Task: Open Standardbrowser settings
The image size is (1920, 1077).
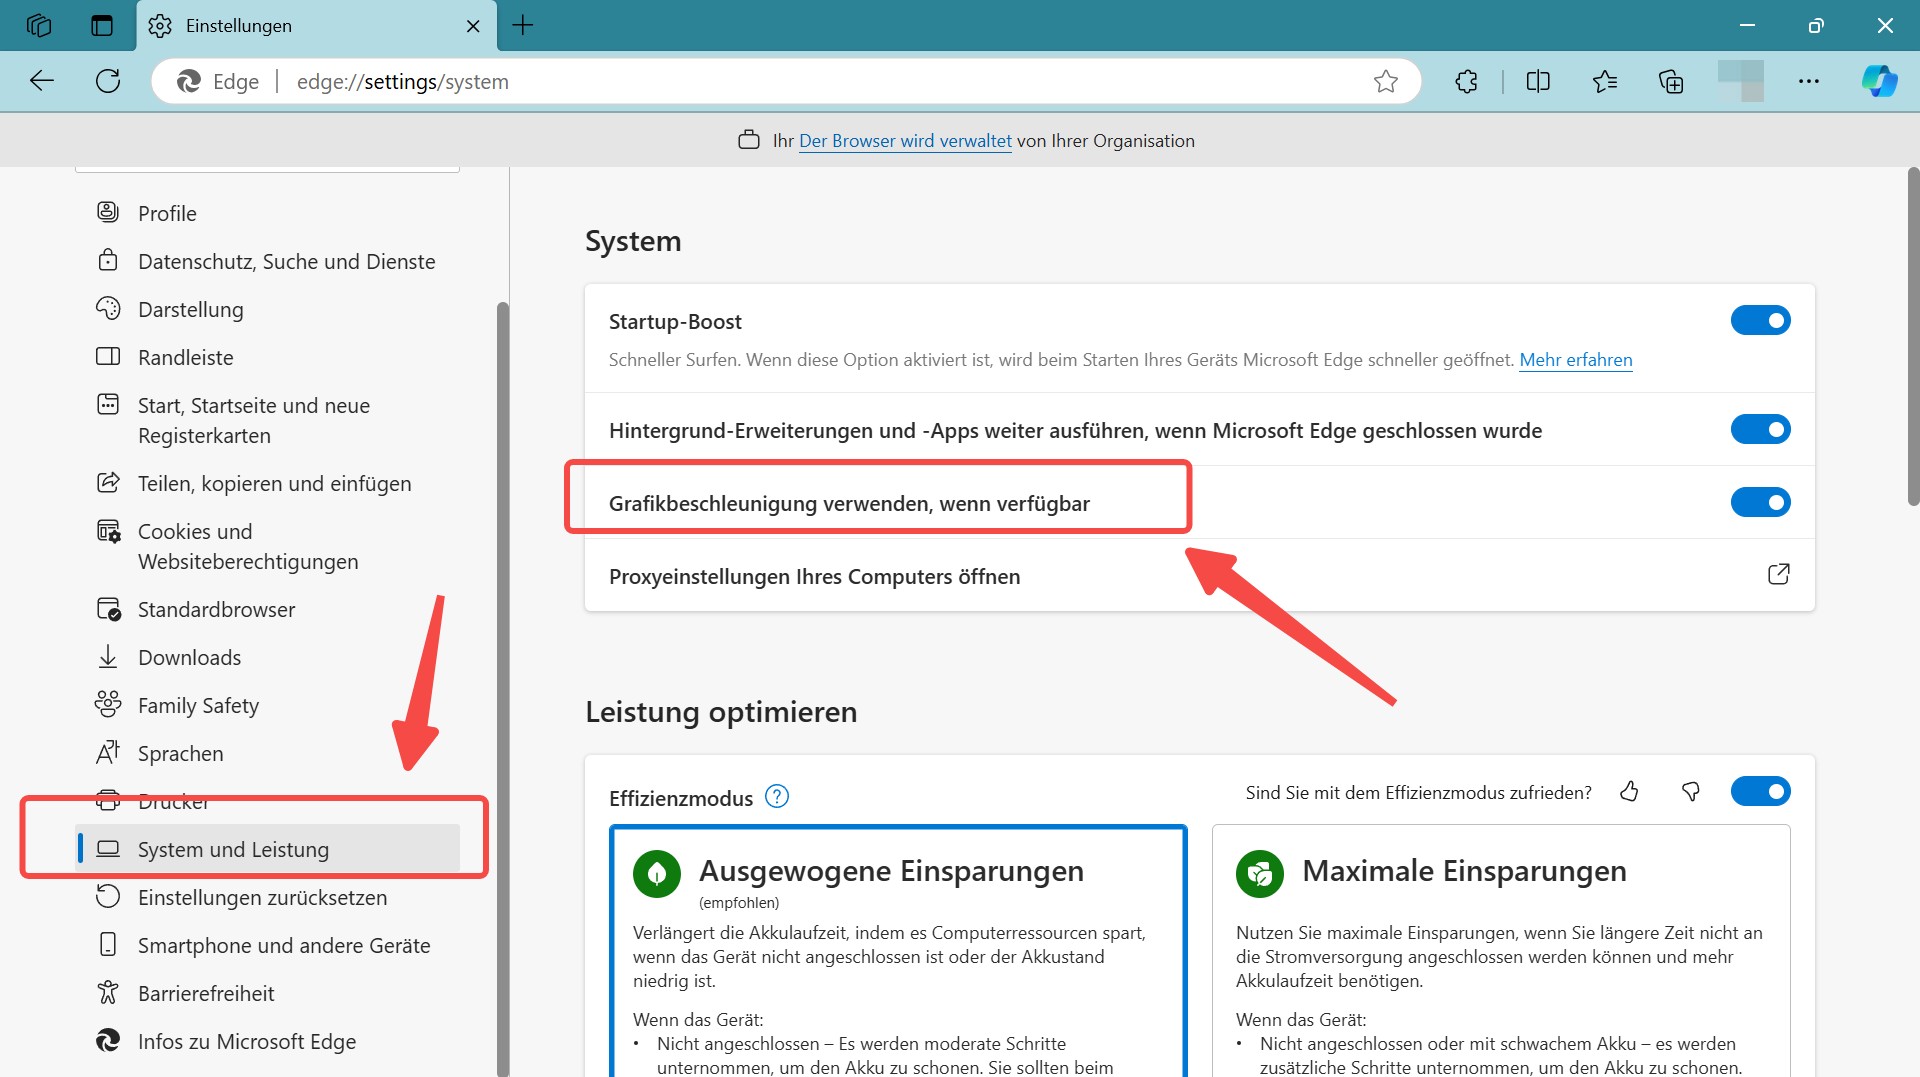Action: (x=268, y=609)
